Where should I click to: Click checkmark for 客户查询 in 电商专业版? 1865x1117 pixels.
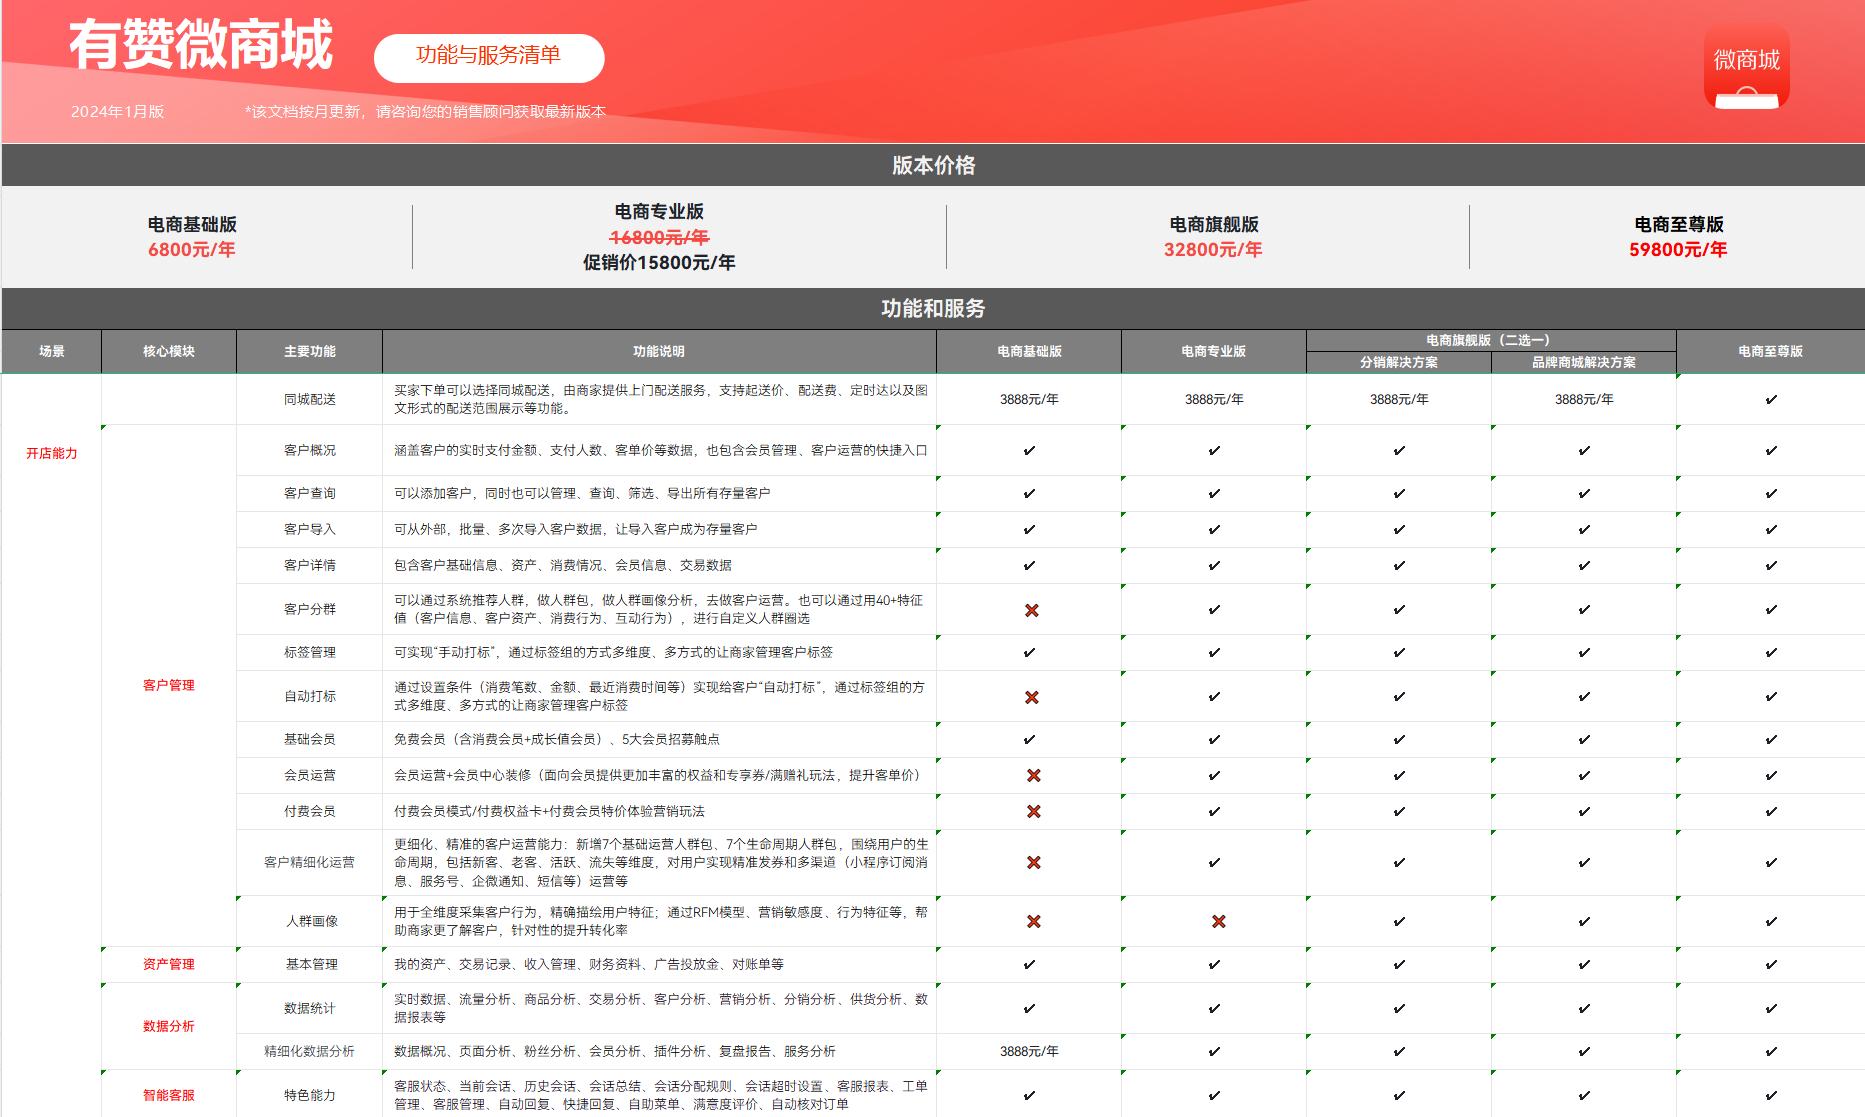1214,493
